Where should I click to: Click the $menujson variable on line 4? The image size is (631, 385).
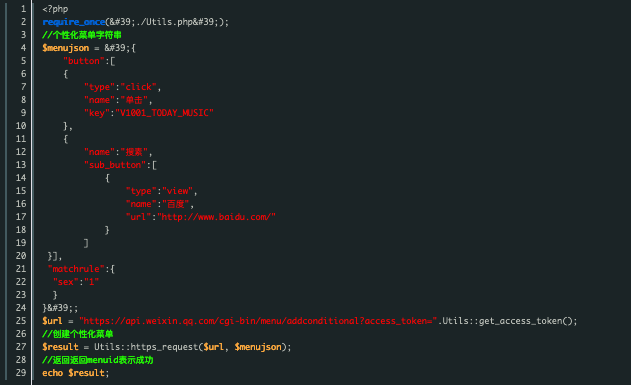(x=66, y=48)
